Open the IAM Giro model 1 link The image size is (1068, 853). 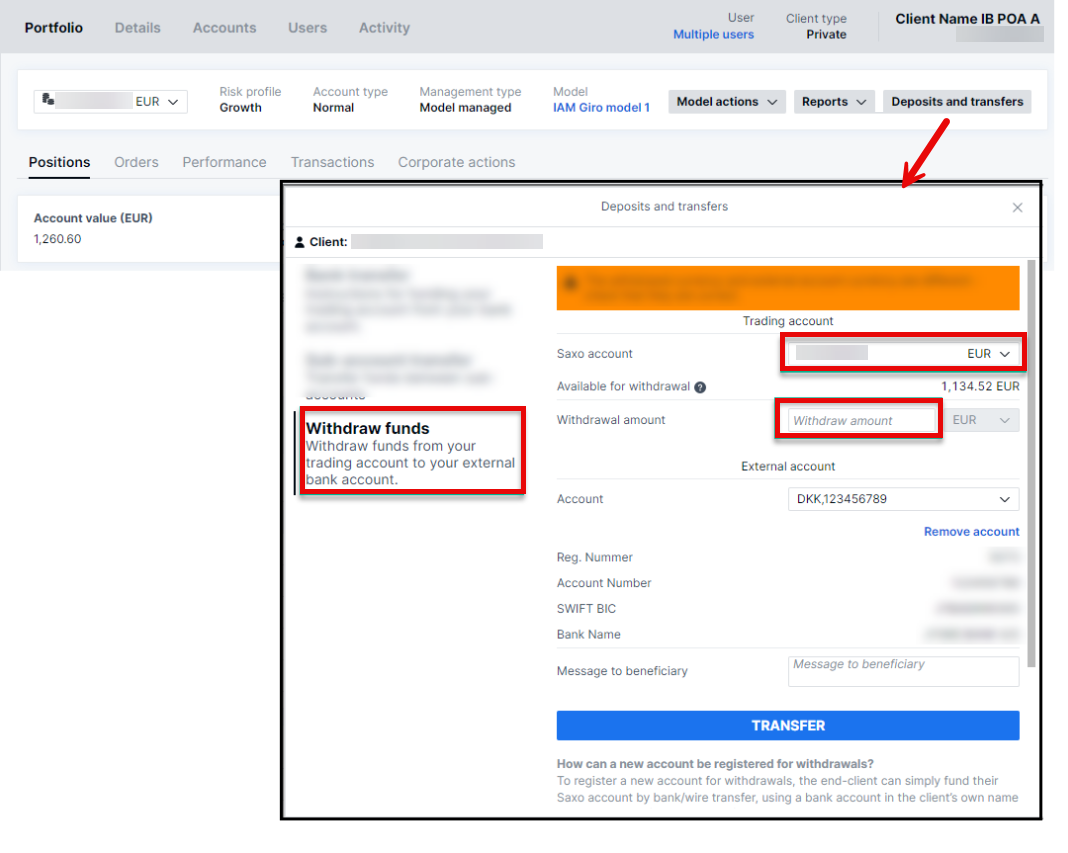pos(601,108)
